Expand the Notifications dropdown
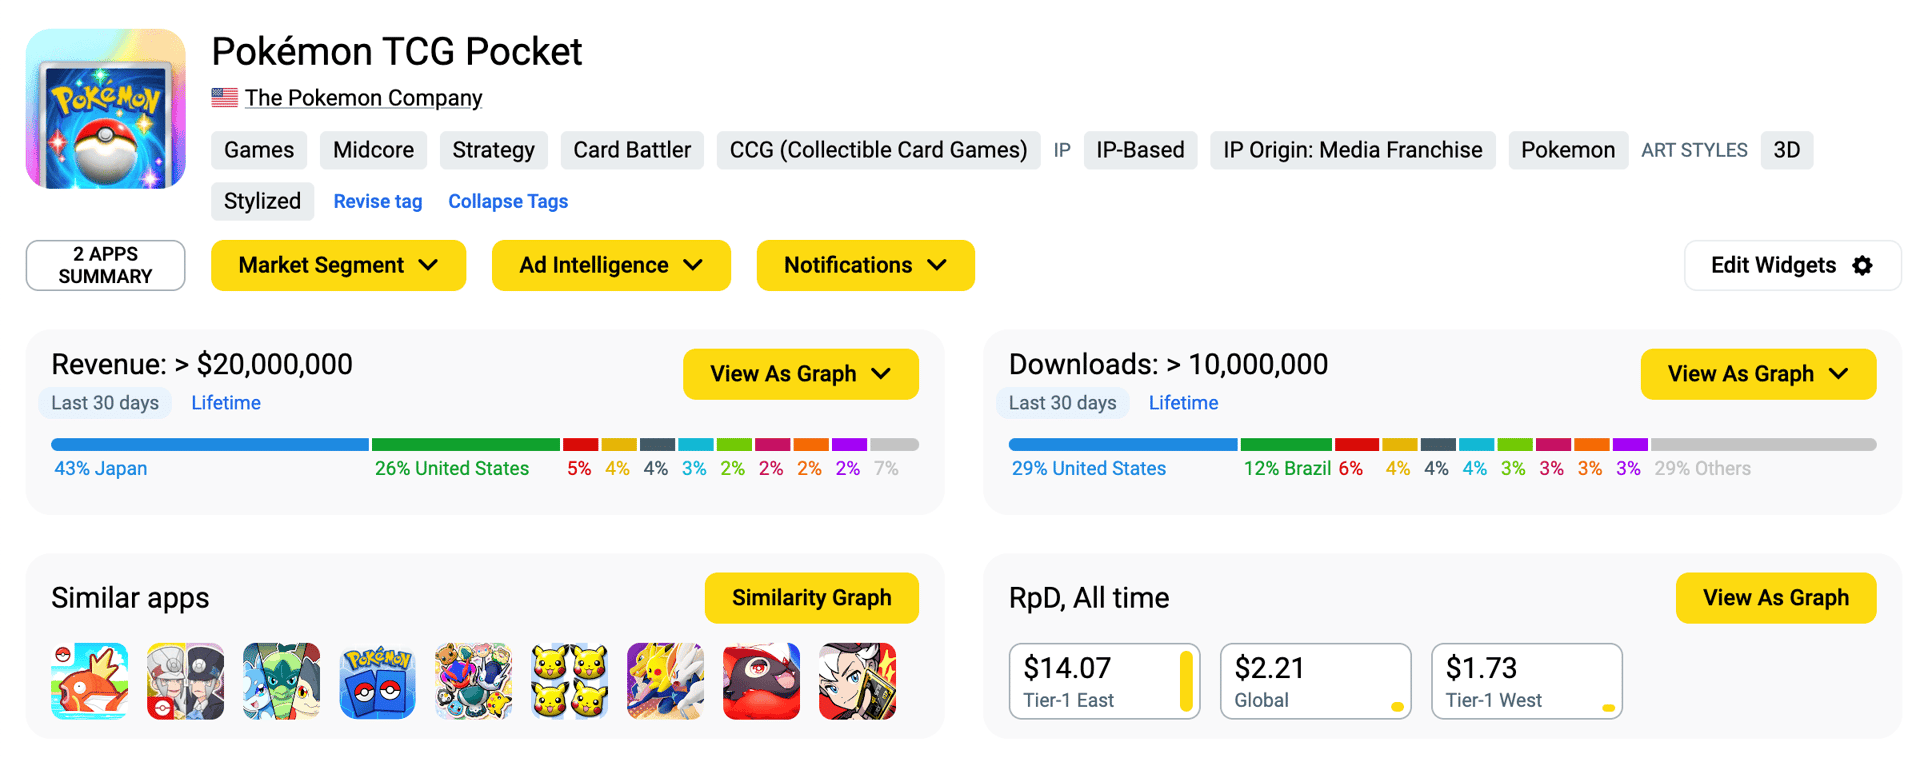Viewport: 1920px width, 758px height. [865, 265]
